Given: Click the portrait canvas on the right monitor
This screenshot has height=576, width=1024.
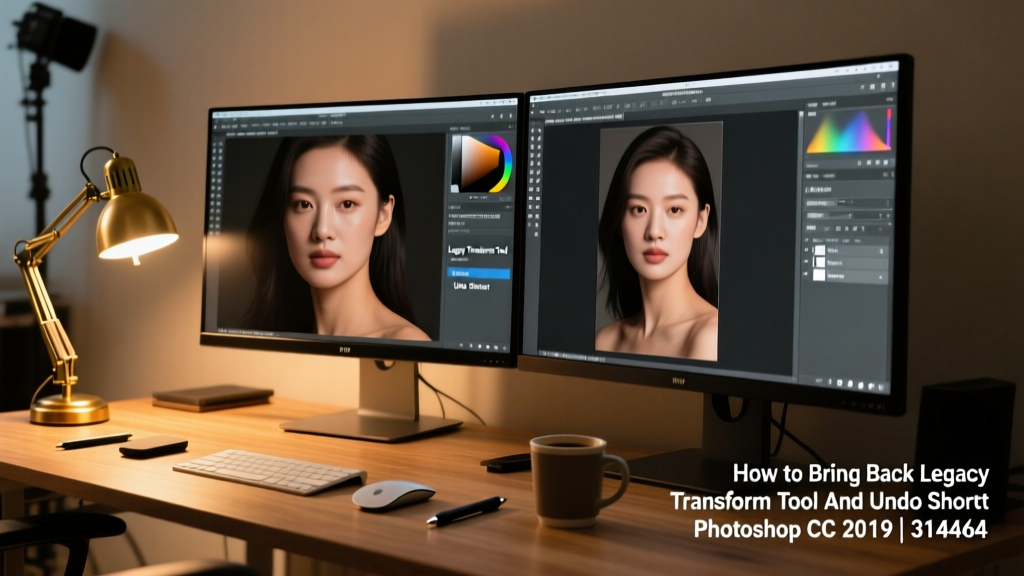Looking at the screenshot, I should tap(658, 240).
